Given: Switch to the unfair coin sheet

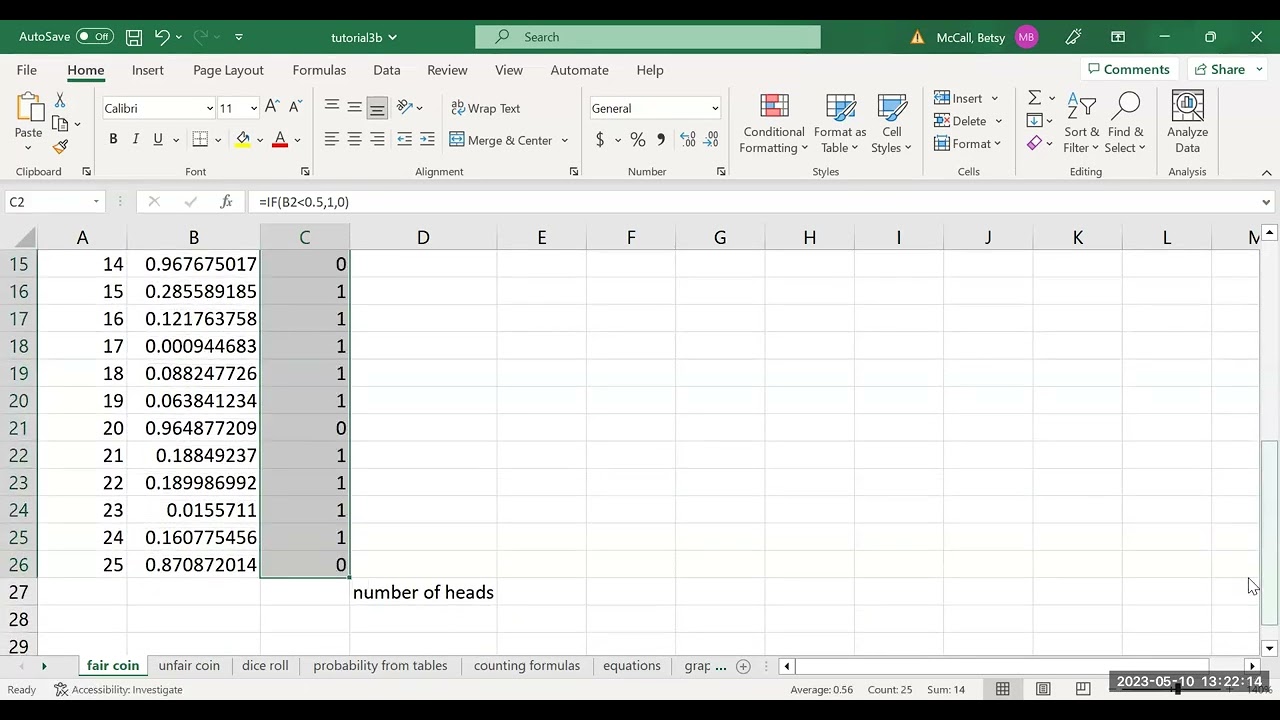Looking at the screenshot, I should (189, 666).
